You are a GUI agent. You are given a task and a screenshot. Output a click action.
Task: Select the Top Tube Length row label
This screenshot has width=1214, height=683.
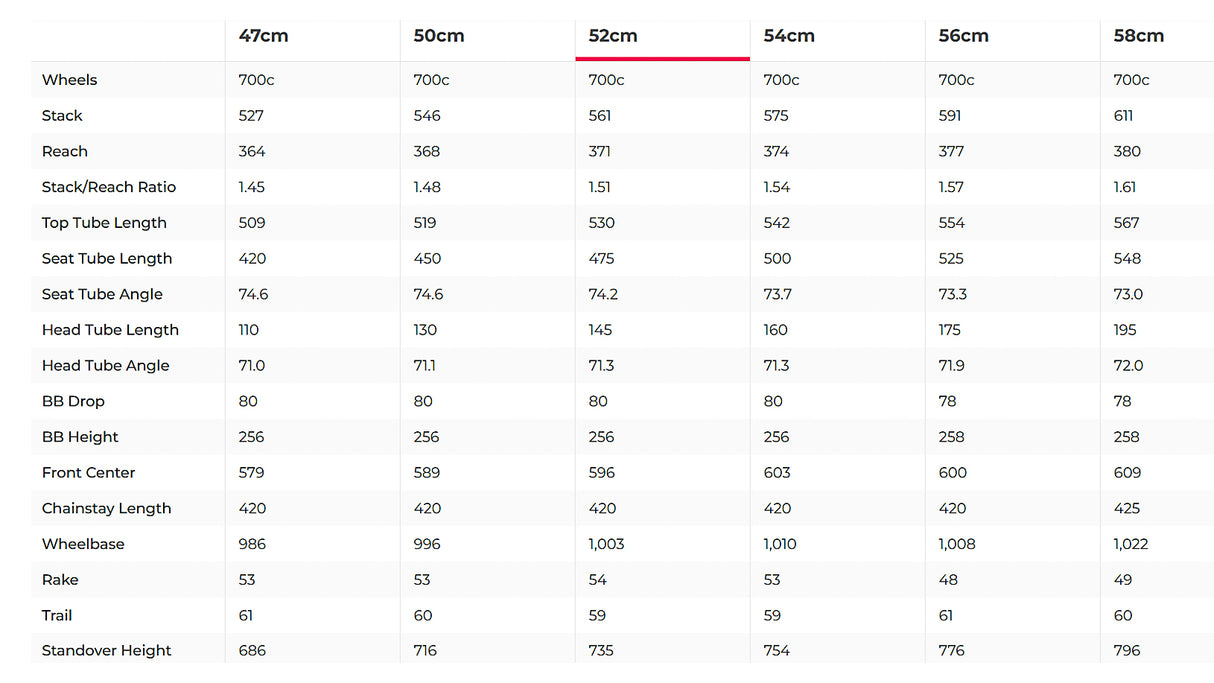click(104, 223)
